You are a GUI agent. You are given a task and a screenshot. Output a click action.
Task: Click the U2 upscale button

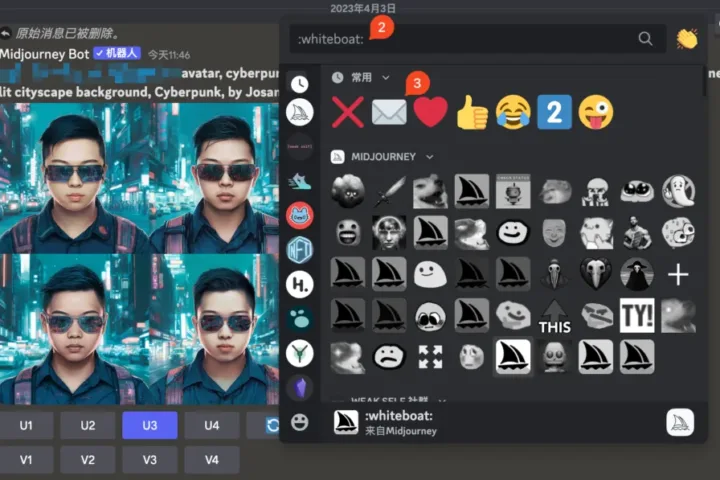pos(88,425)
